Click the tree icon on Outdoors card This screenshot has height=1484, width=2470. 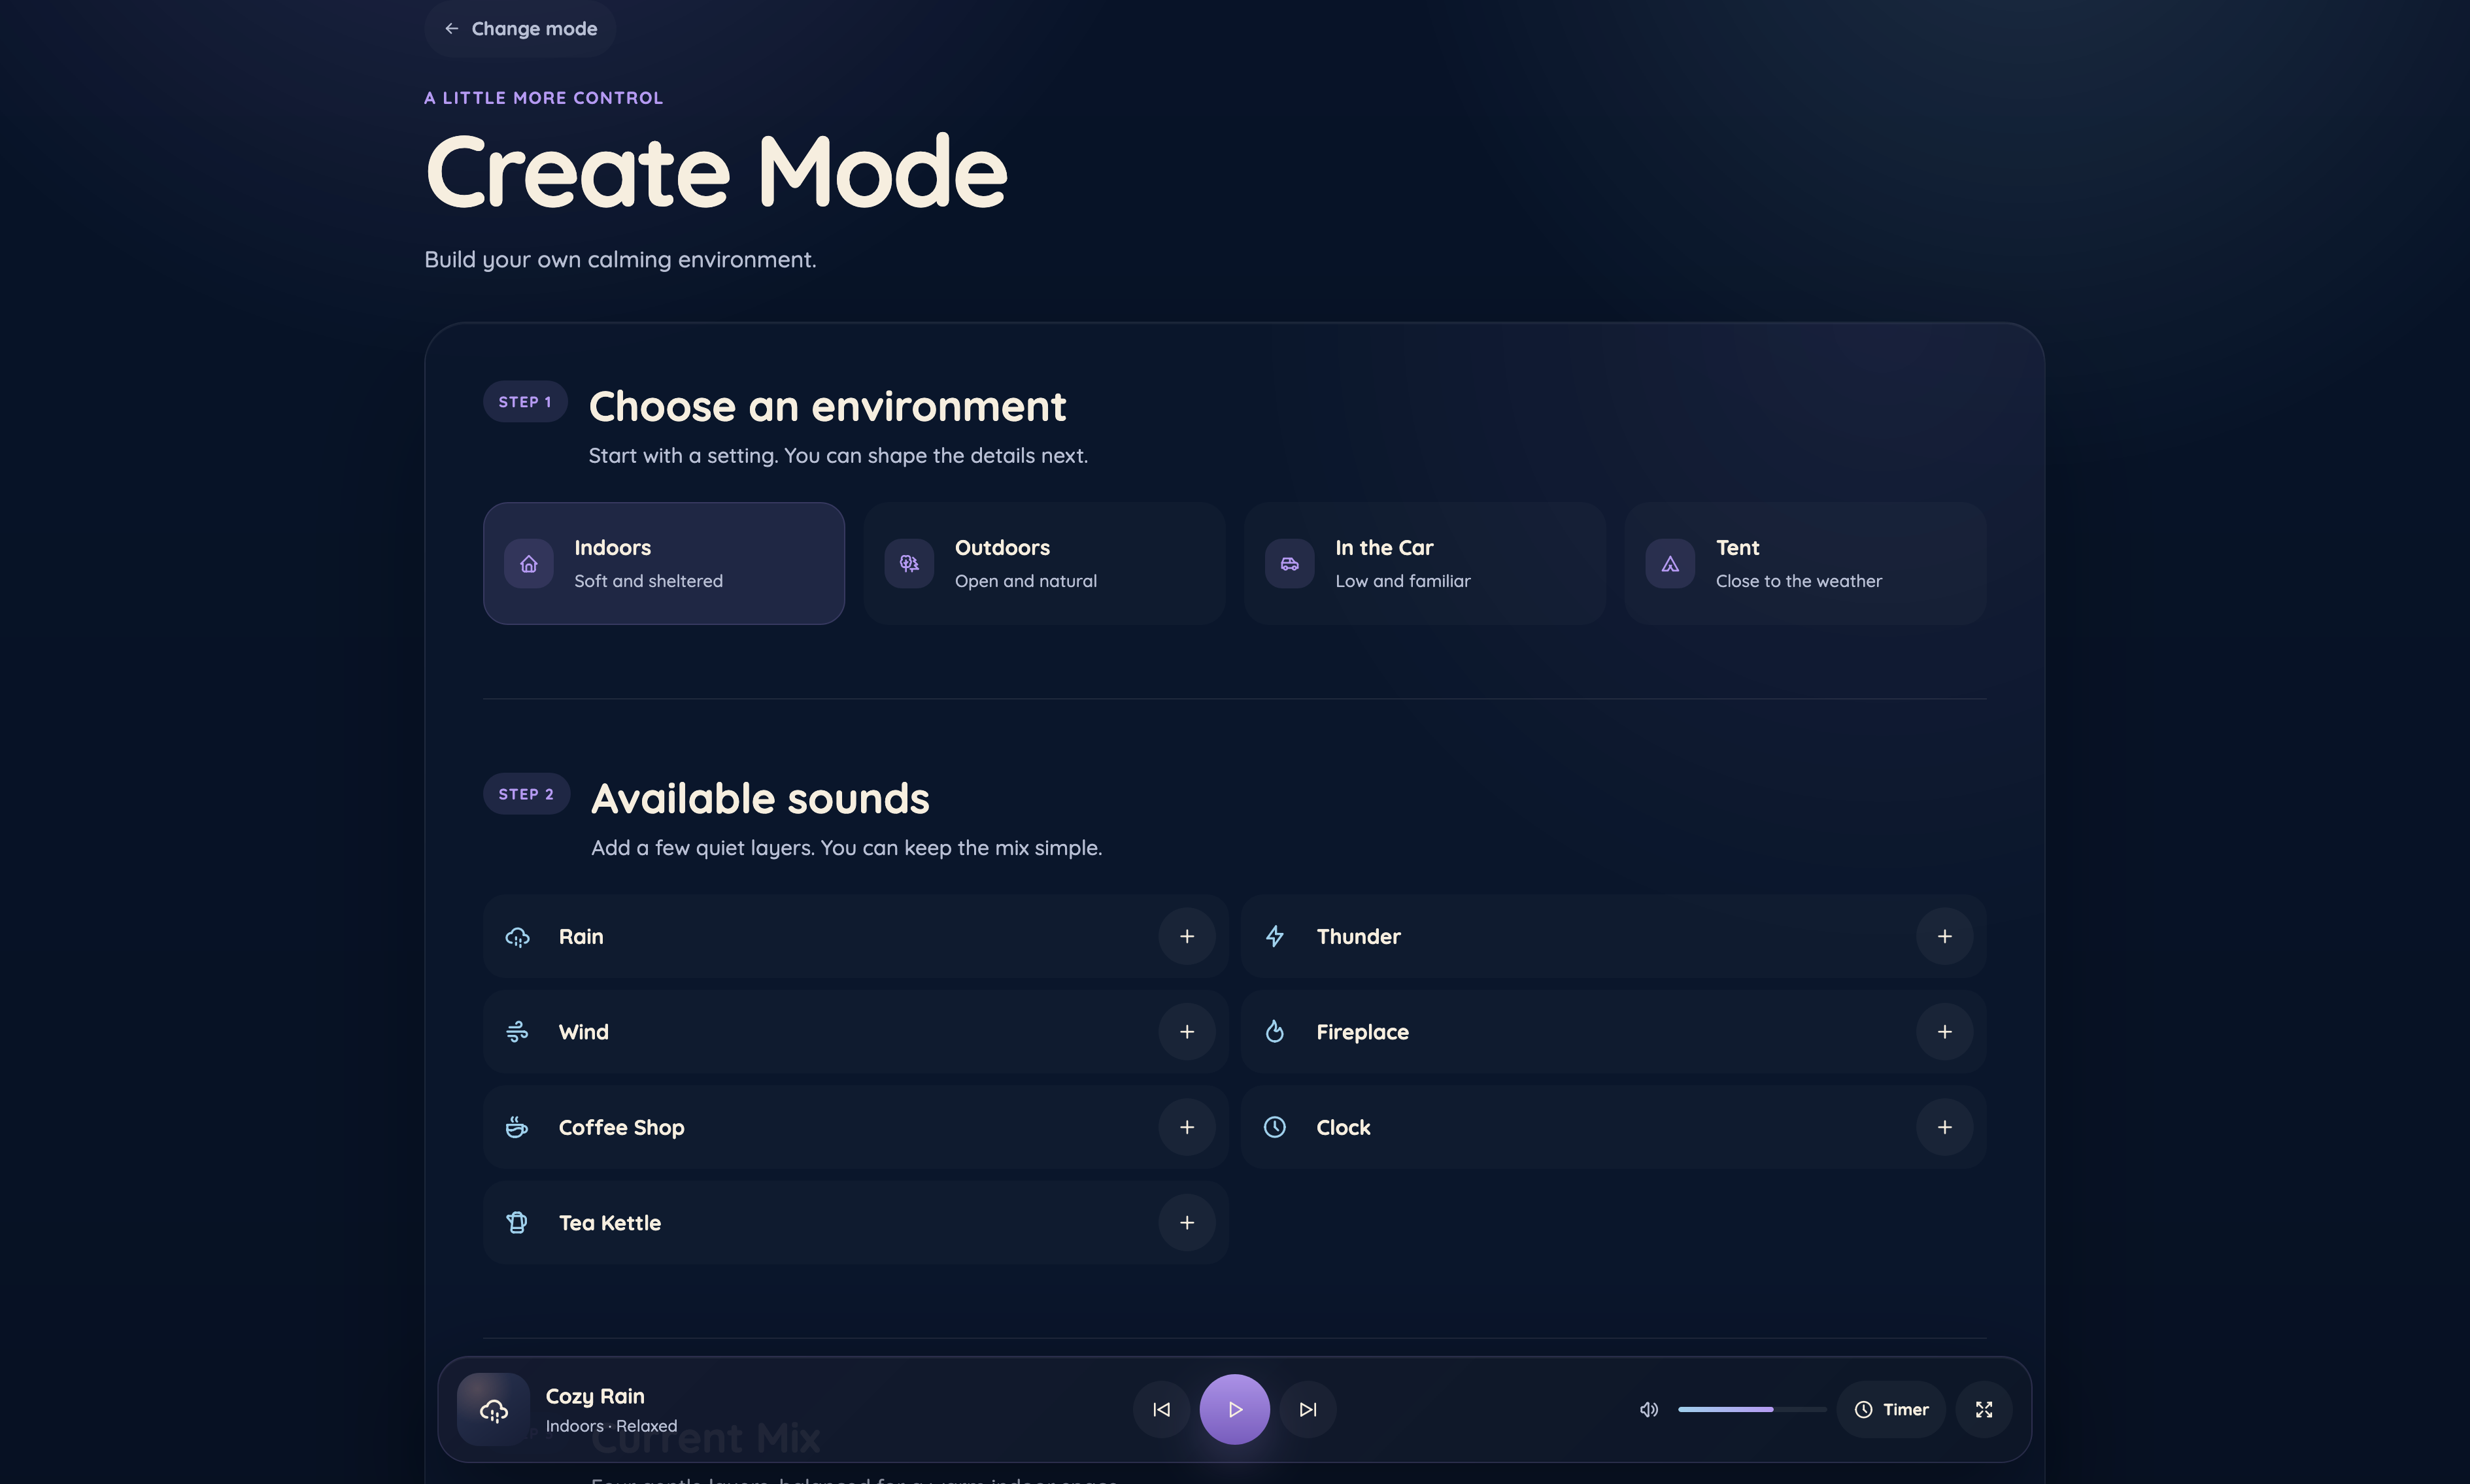[x=908, y=563]
